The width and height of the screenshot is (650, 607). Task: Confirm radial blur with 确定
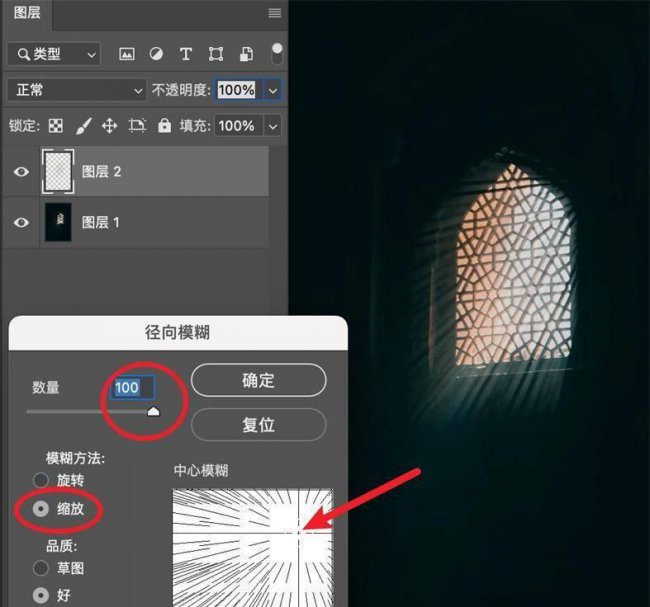click(258, 380)
